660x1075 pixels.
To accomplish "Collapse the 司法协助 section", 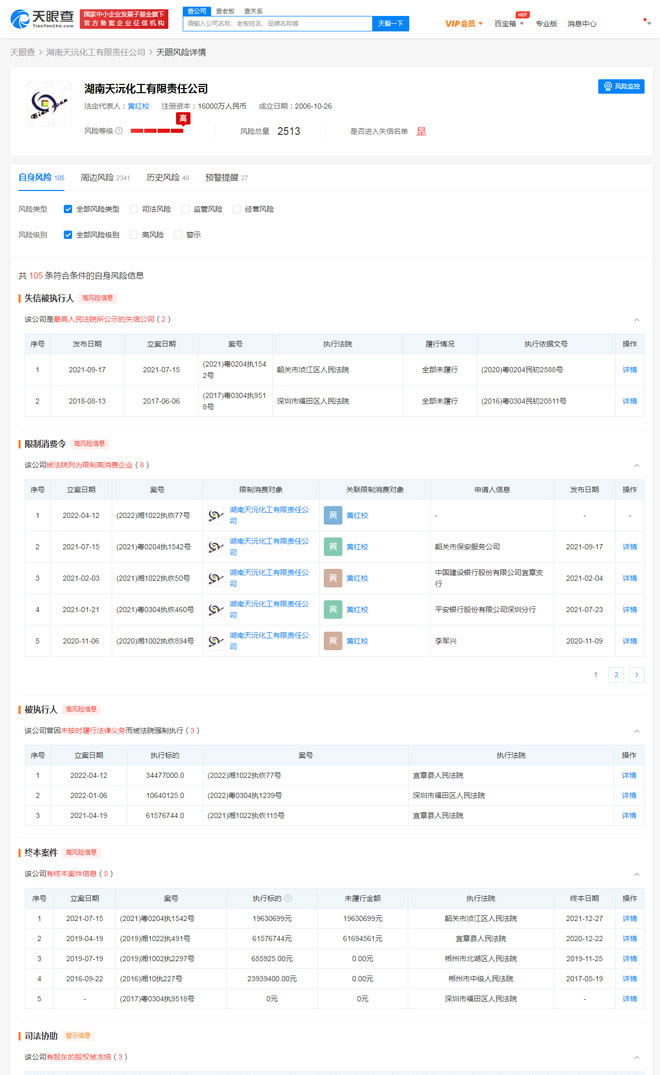I will [637, 1057].
